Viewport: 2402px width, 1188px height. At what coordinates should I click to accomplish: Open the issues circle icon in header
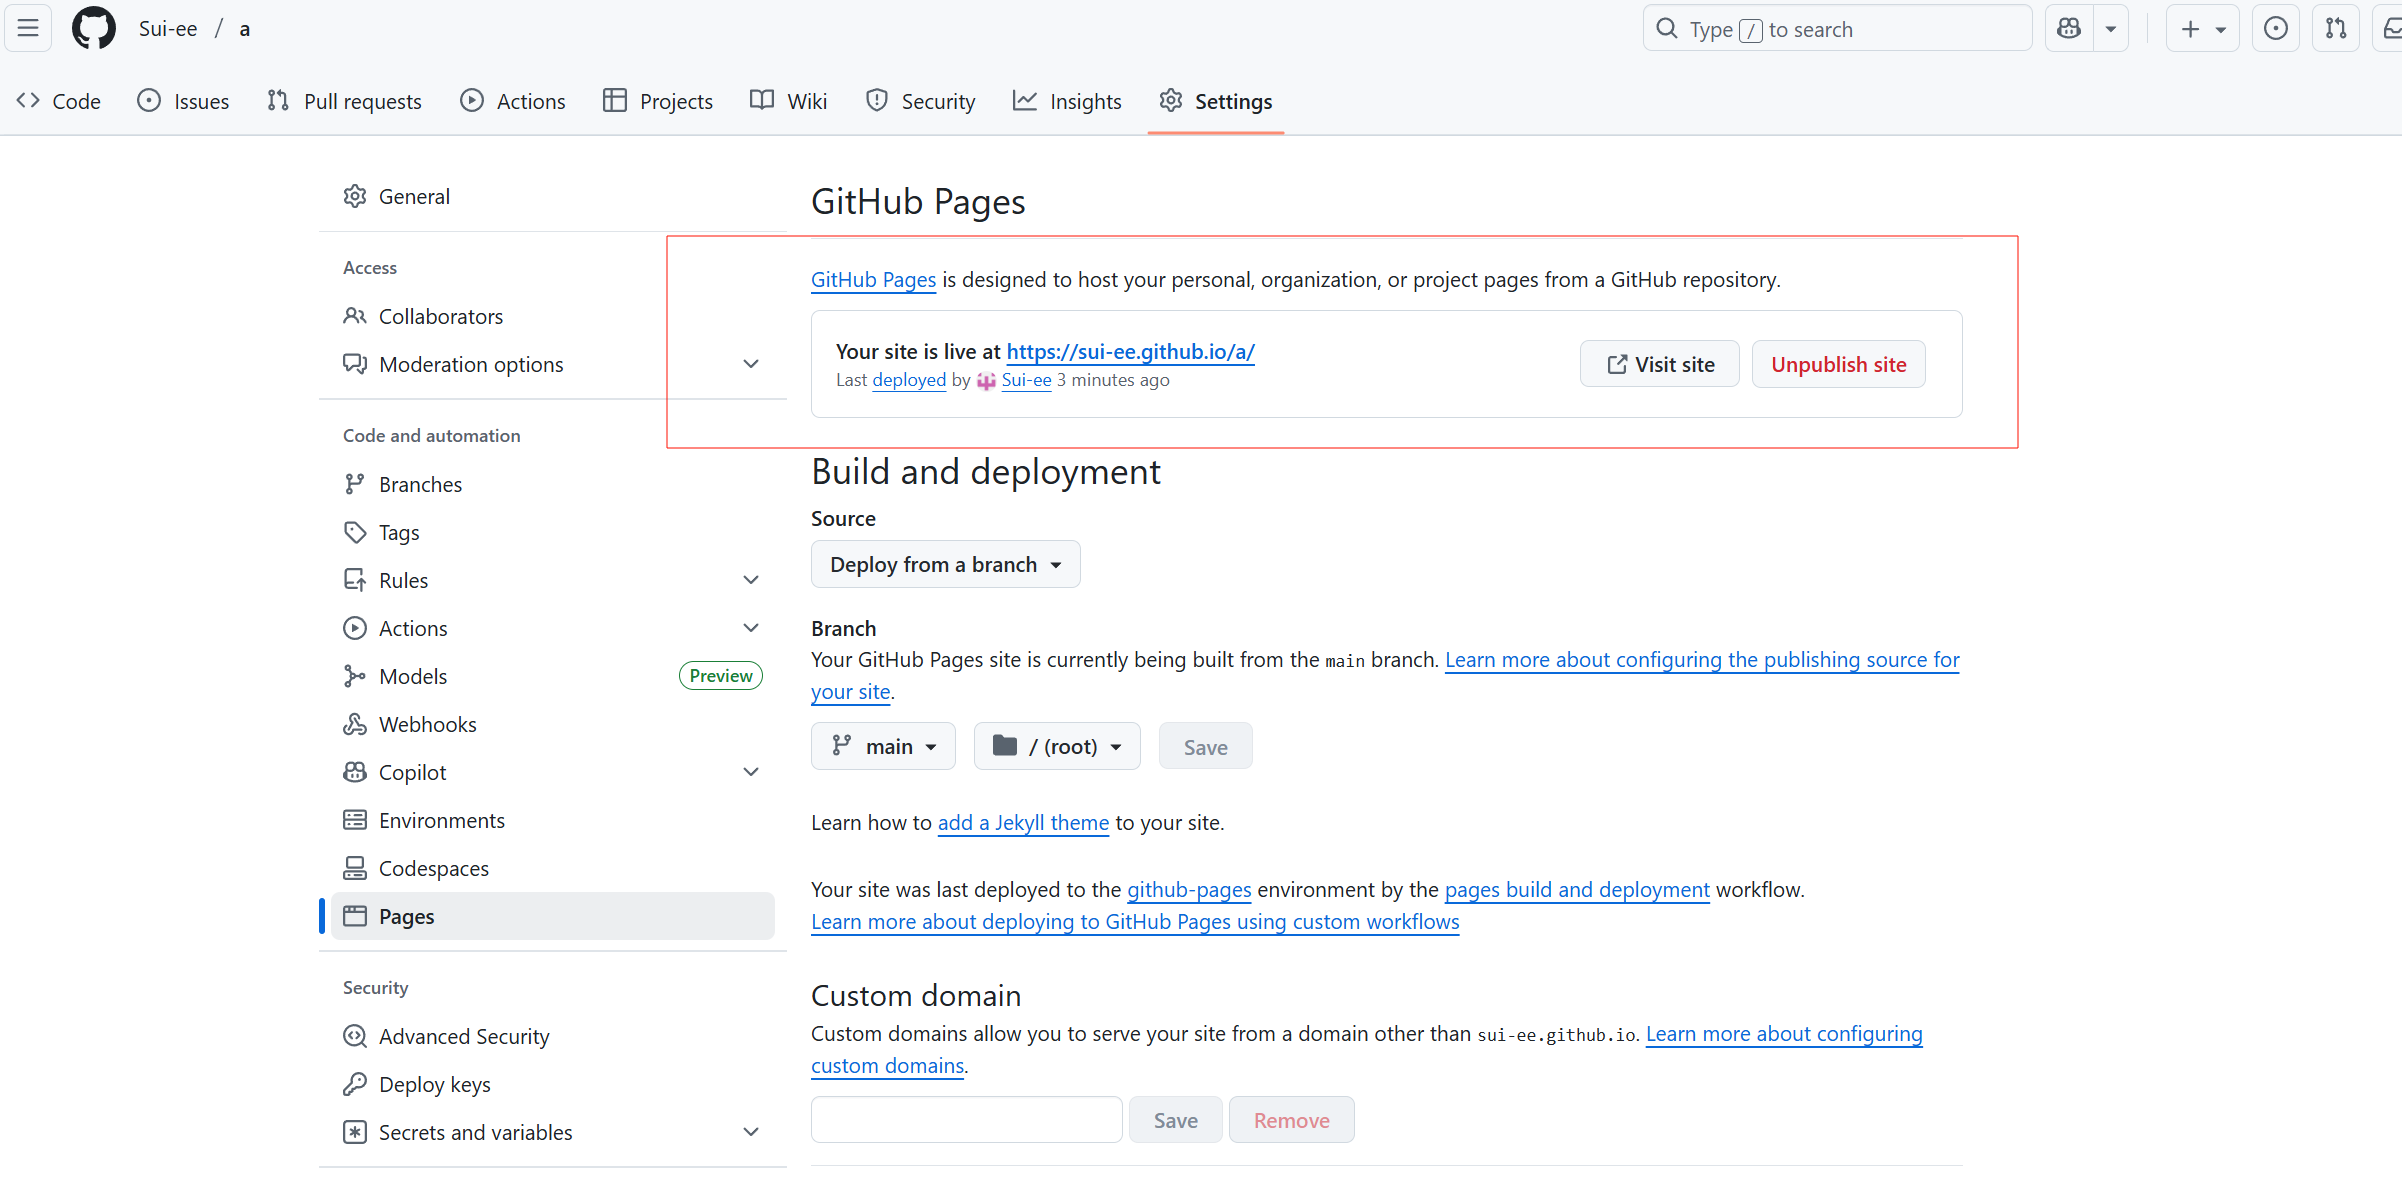2275,28
